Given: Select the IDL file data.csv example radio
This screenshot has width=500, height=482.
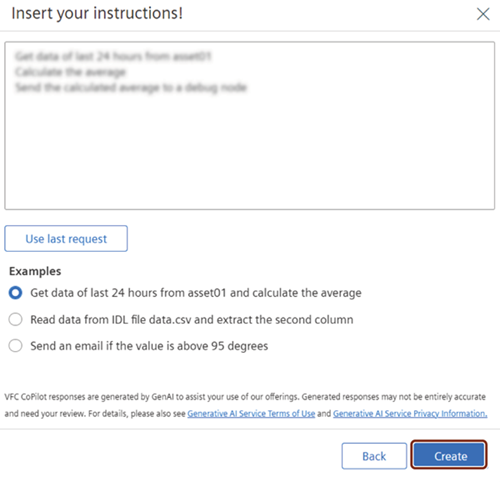Looking at the screenshot, I should pyautogui.click(x=15, y=319).
